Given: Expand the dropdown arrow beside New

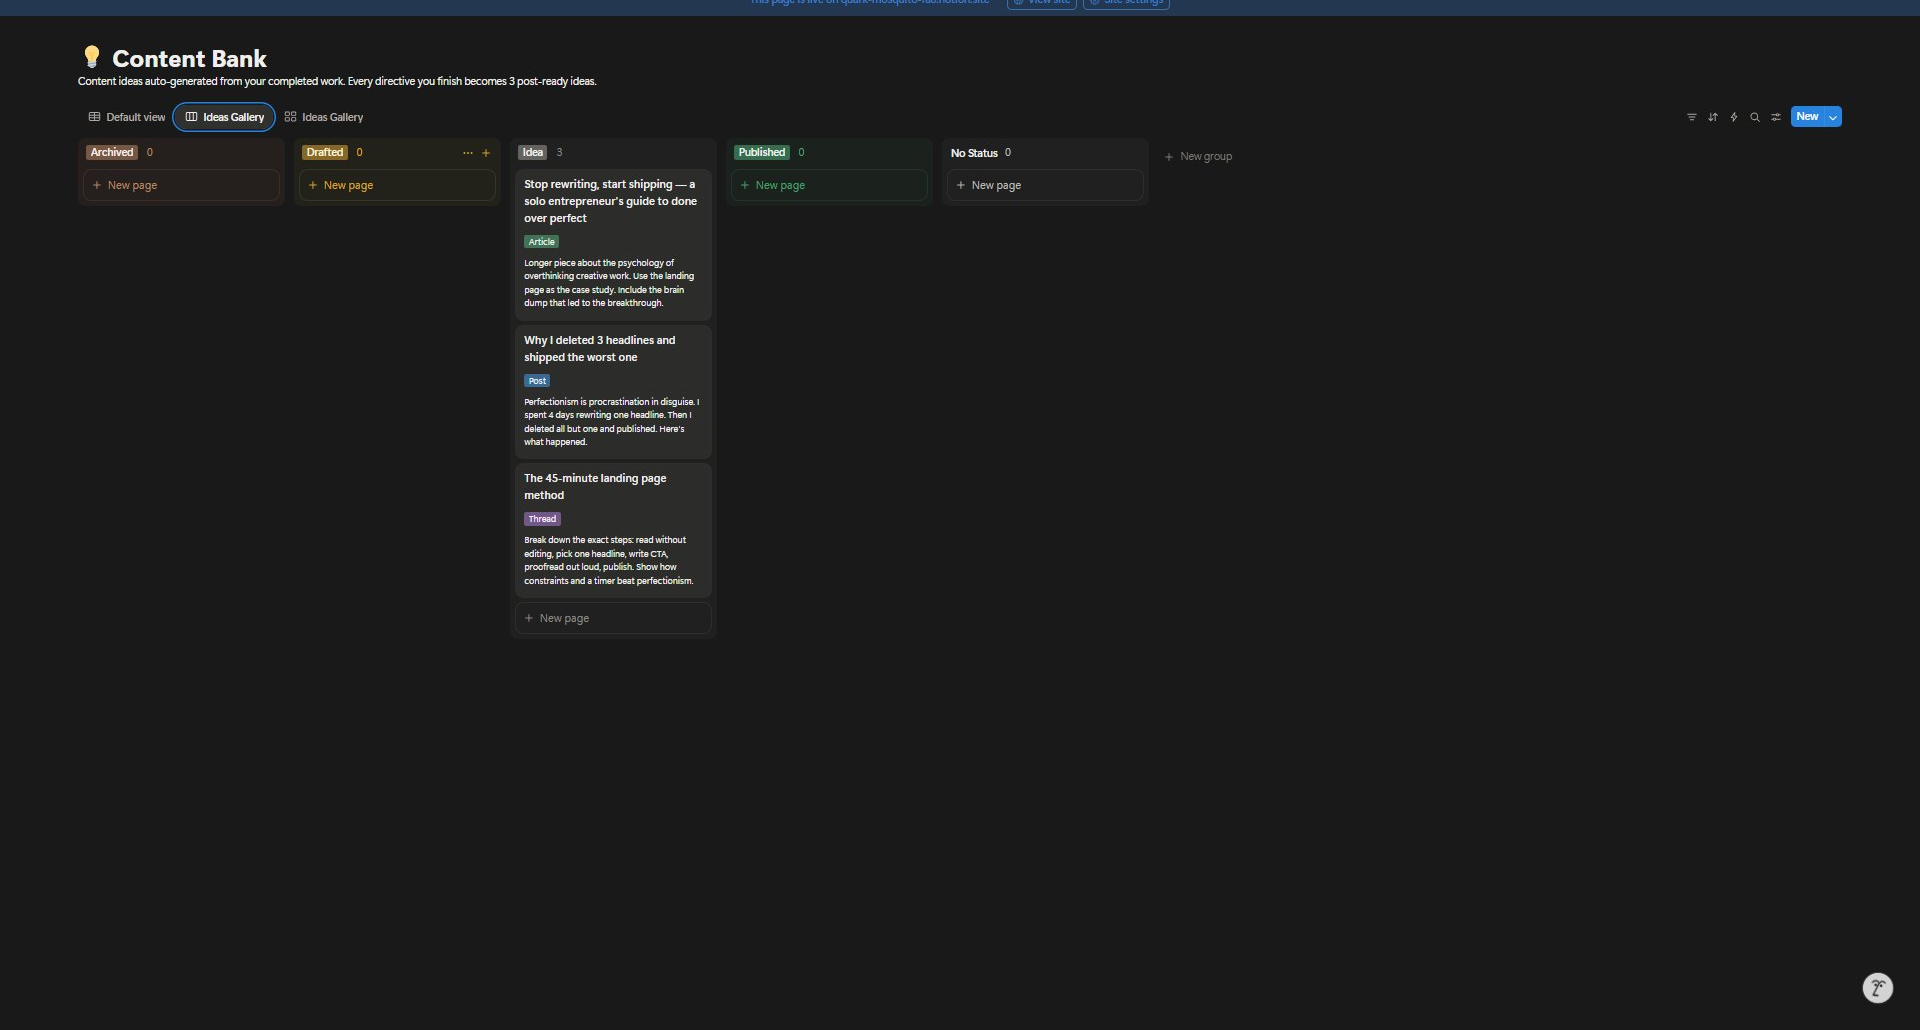Looking at the screenshot, I should tap(1832, 117).
